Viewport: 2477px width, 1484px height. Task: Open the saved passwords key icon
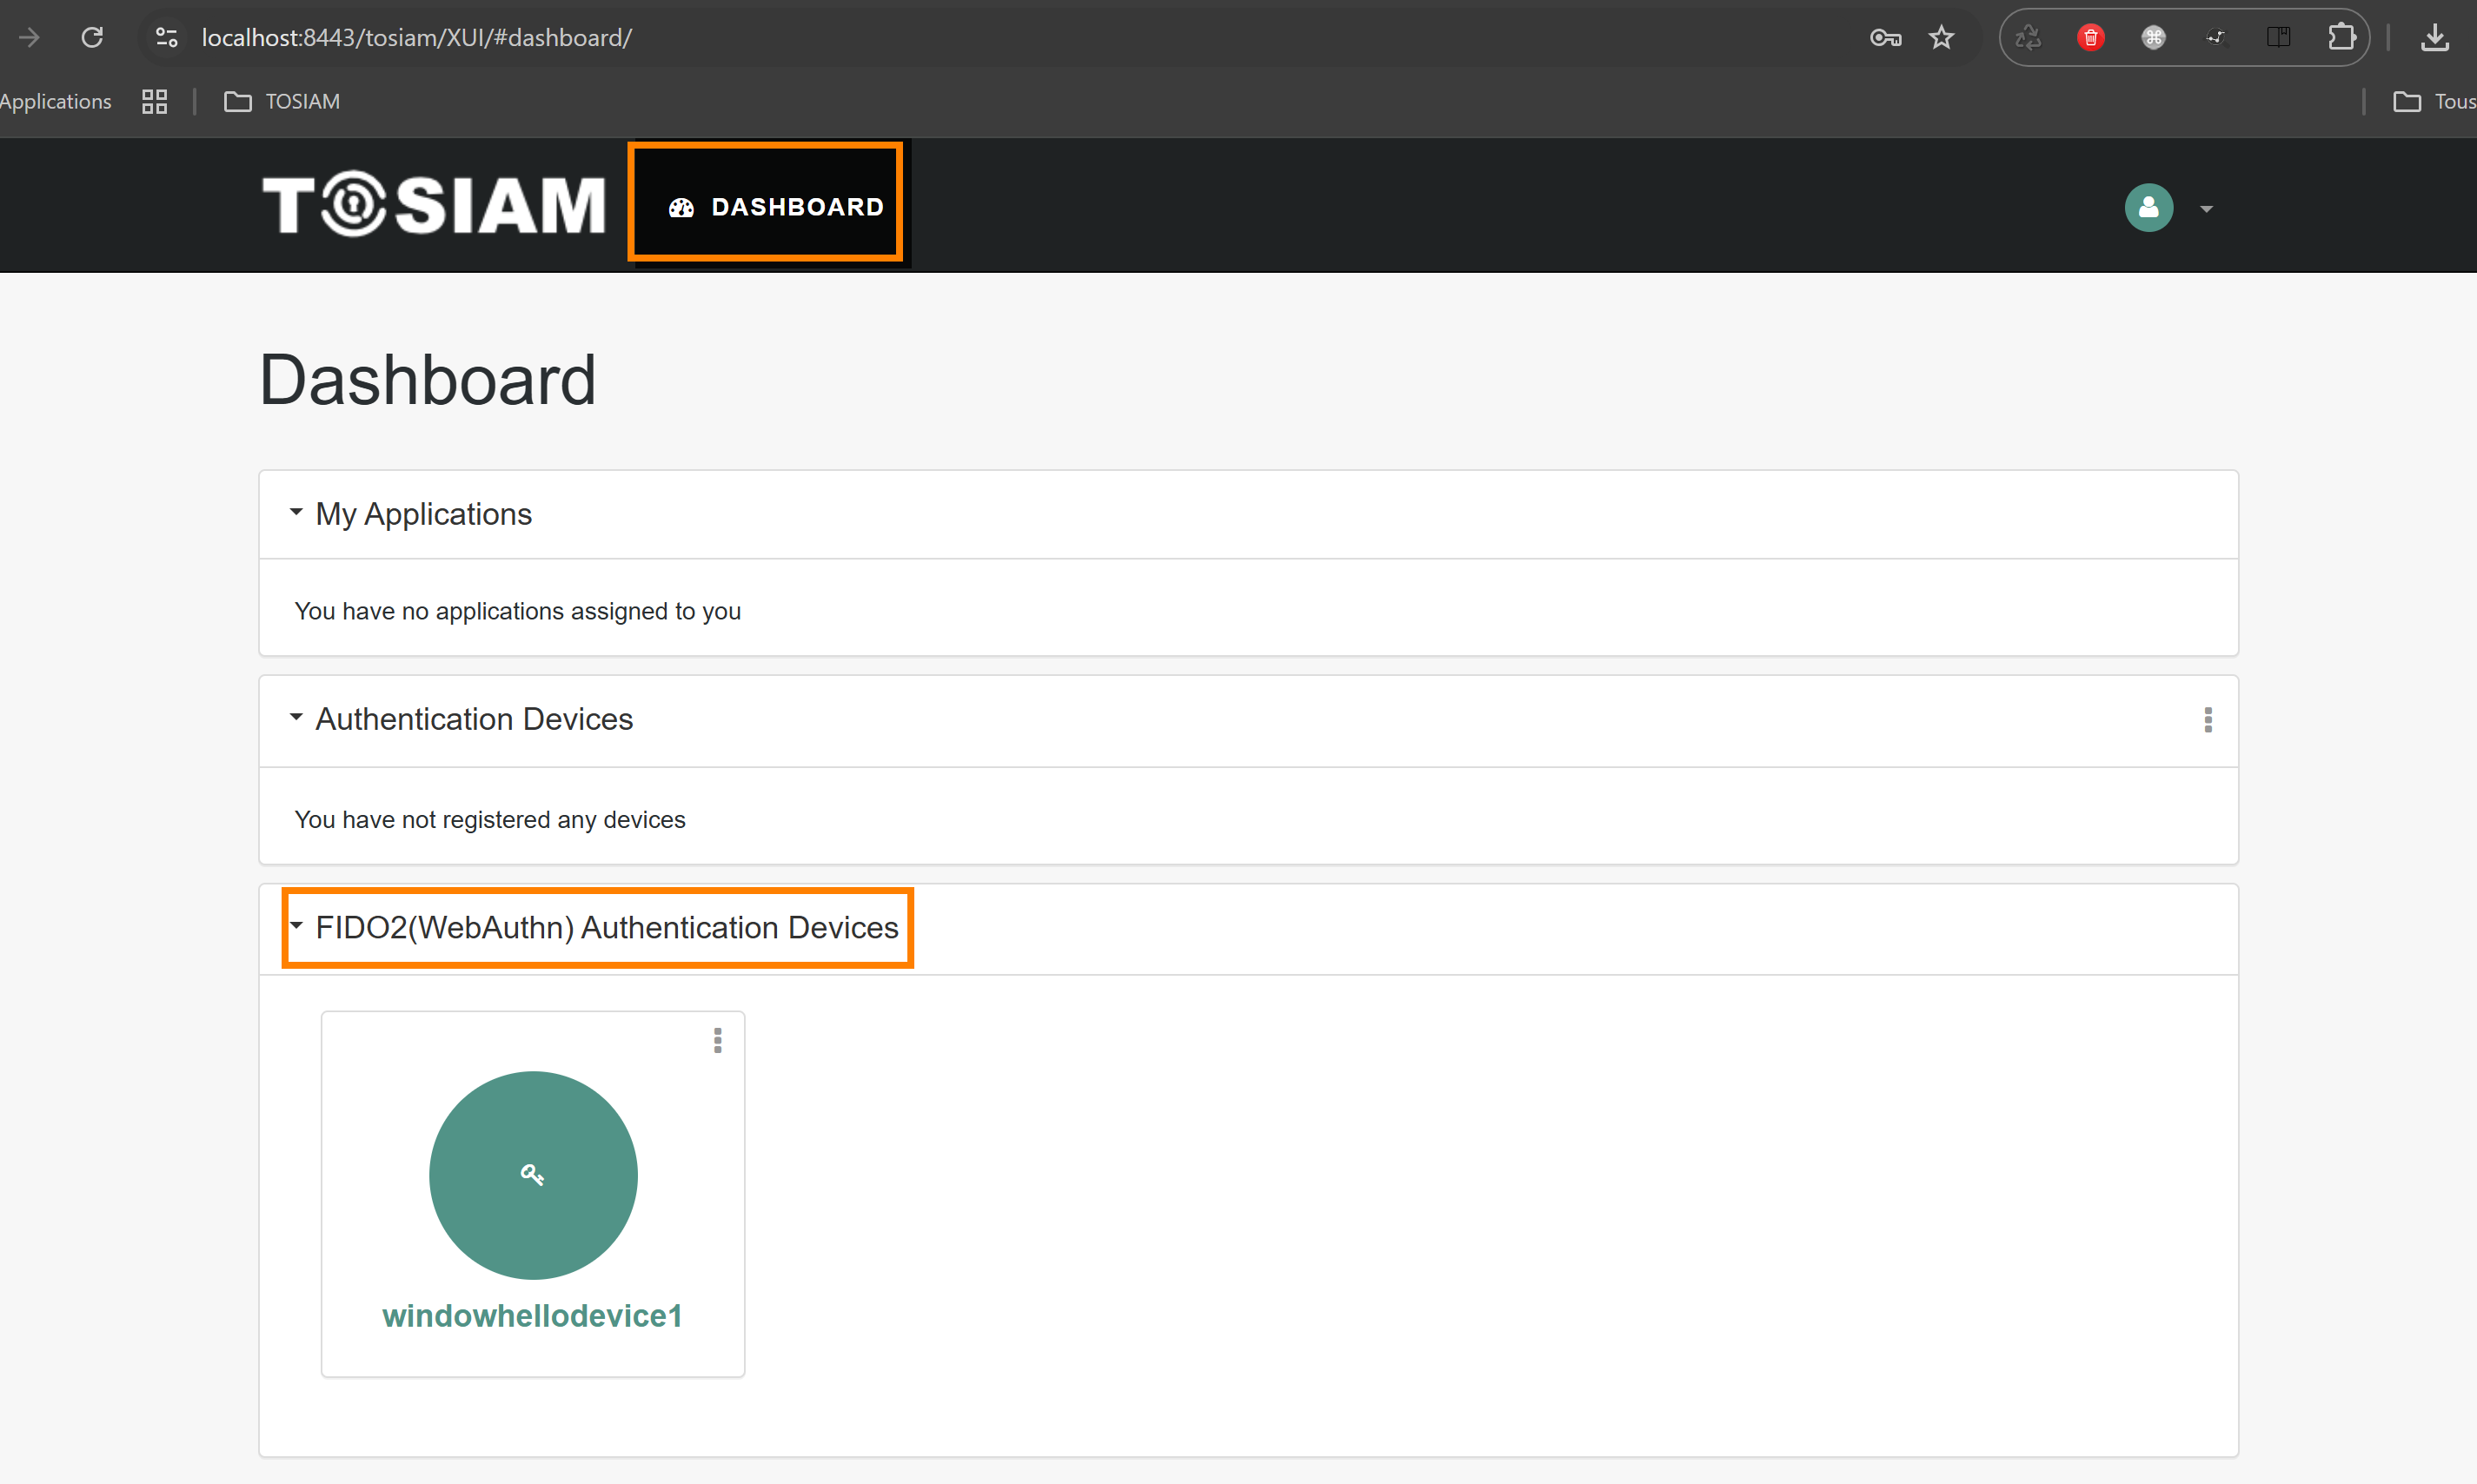1885,37
